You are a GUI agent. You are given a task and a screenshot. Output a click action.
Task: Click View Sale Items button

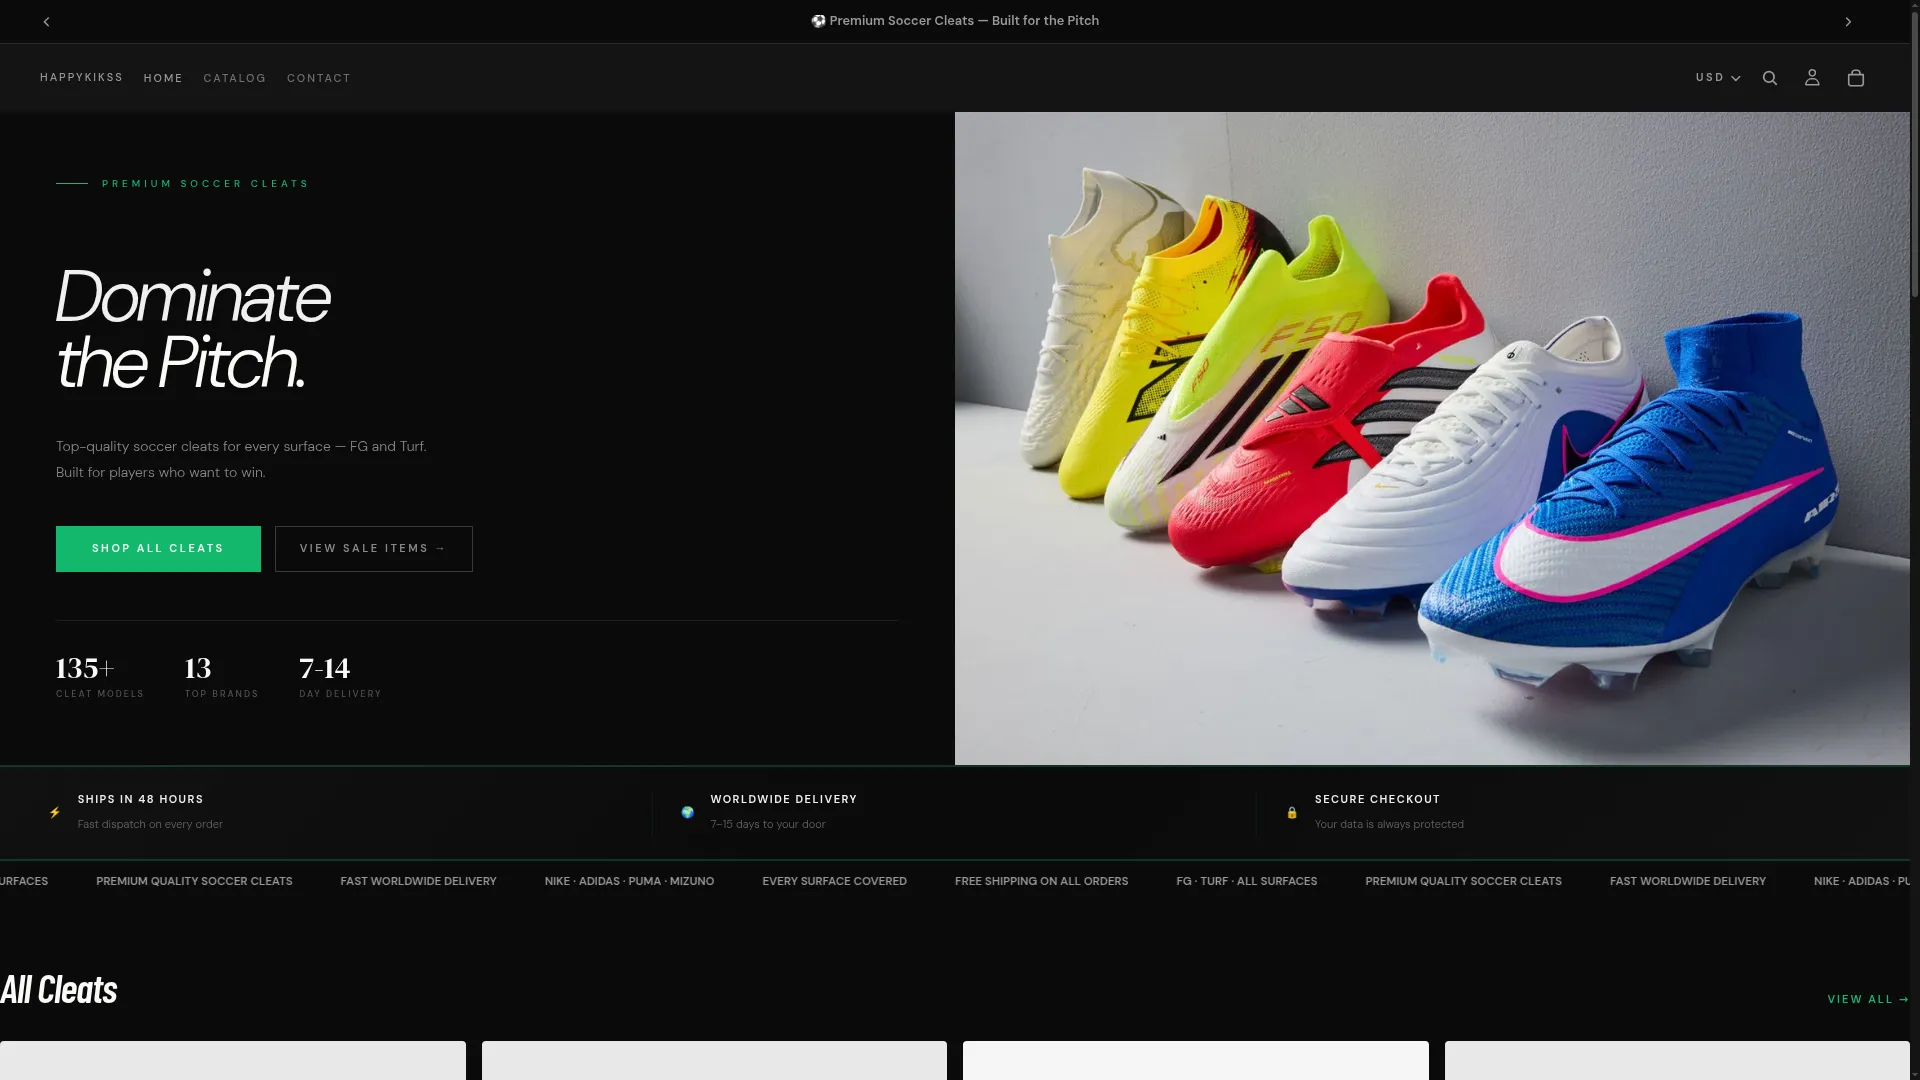tap(374, 549)
